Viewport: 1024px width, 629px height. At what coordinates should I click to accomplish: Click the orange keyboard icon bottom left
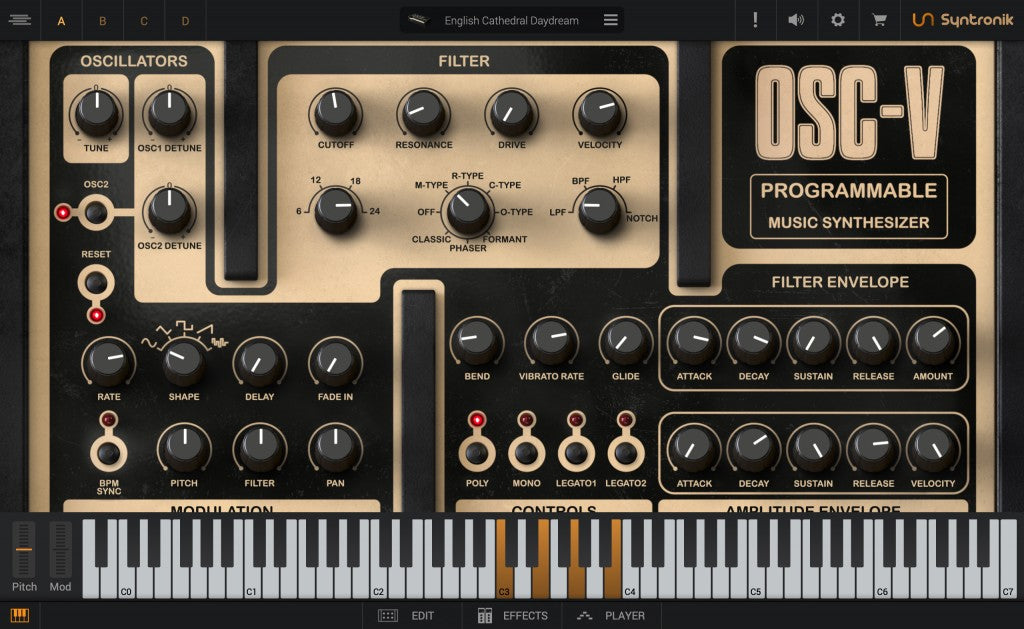[20, 615]
